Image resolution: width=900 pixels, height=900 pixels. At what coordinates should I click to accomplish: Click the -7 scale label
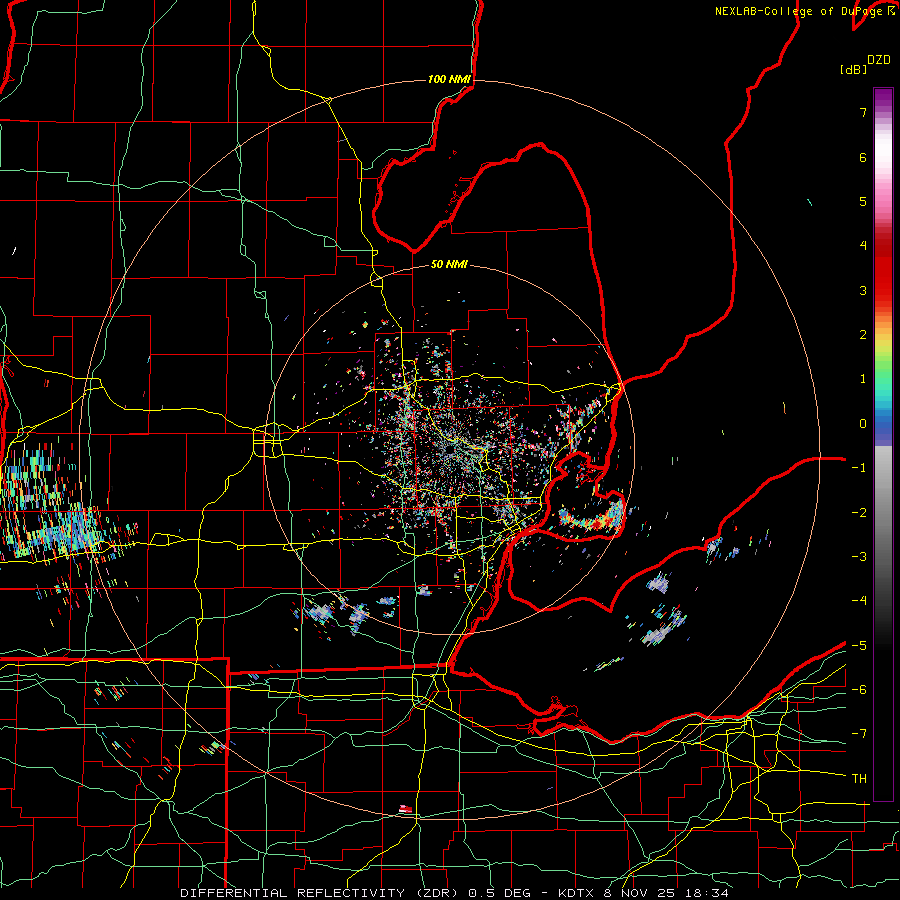pos(859,734)
